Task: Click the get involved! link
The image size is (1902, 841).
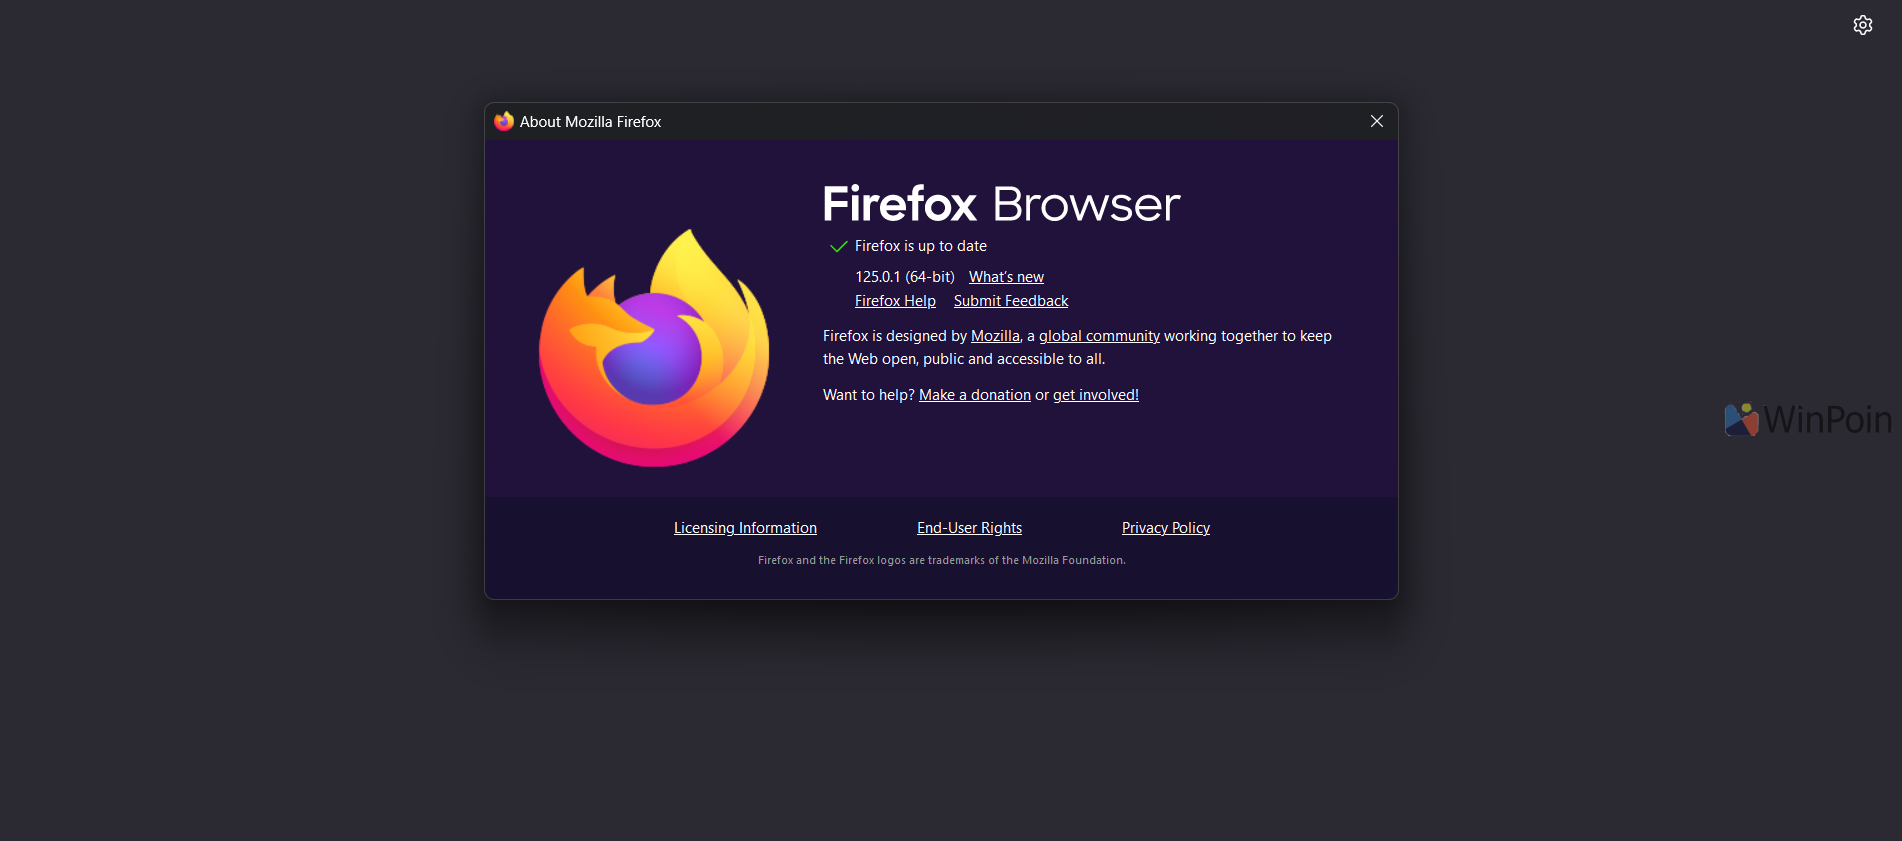Action: point(1095,395)
